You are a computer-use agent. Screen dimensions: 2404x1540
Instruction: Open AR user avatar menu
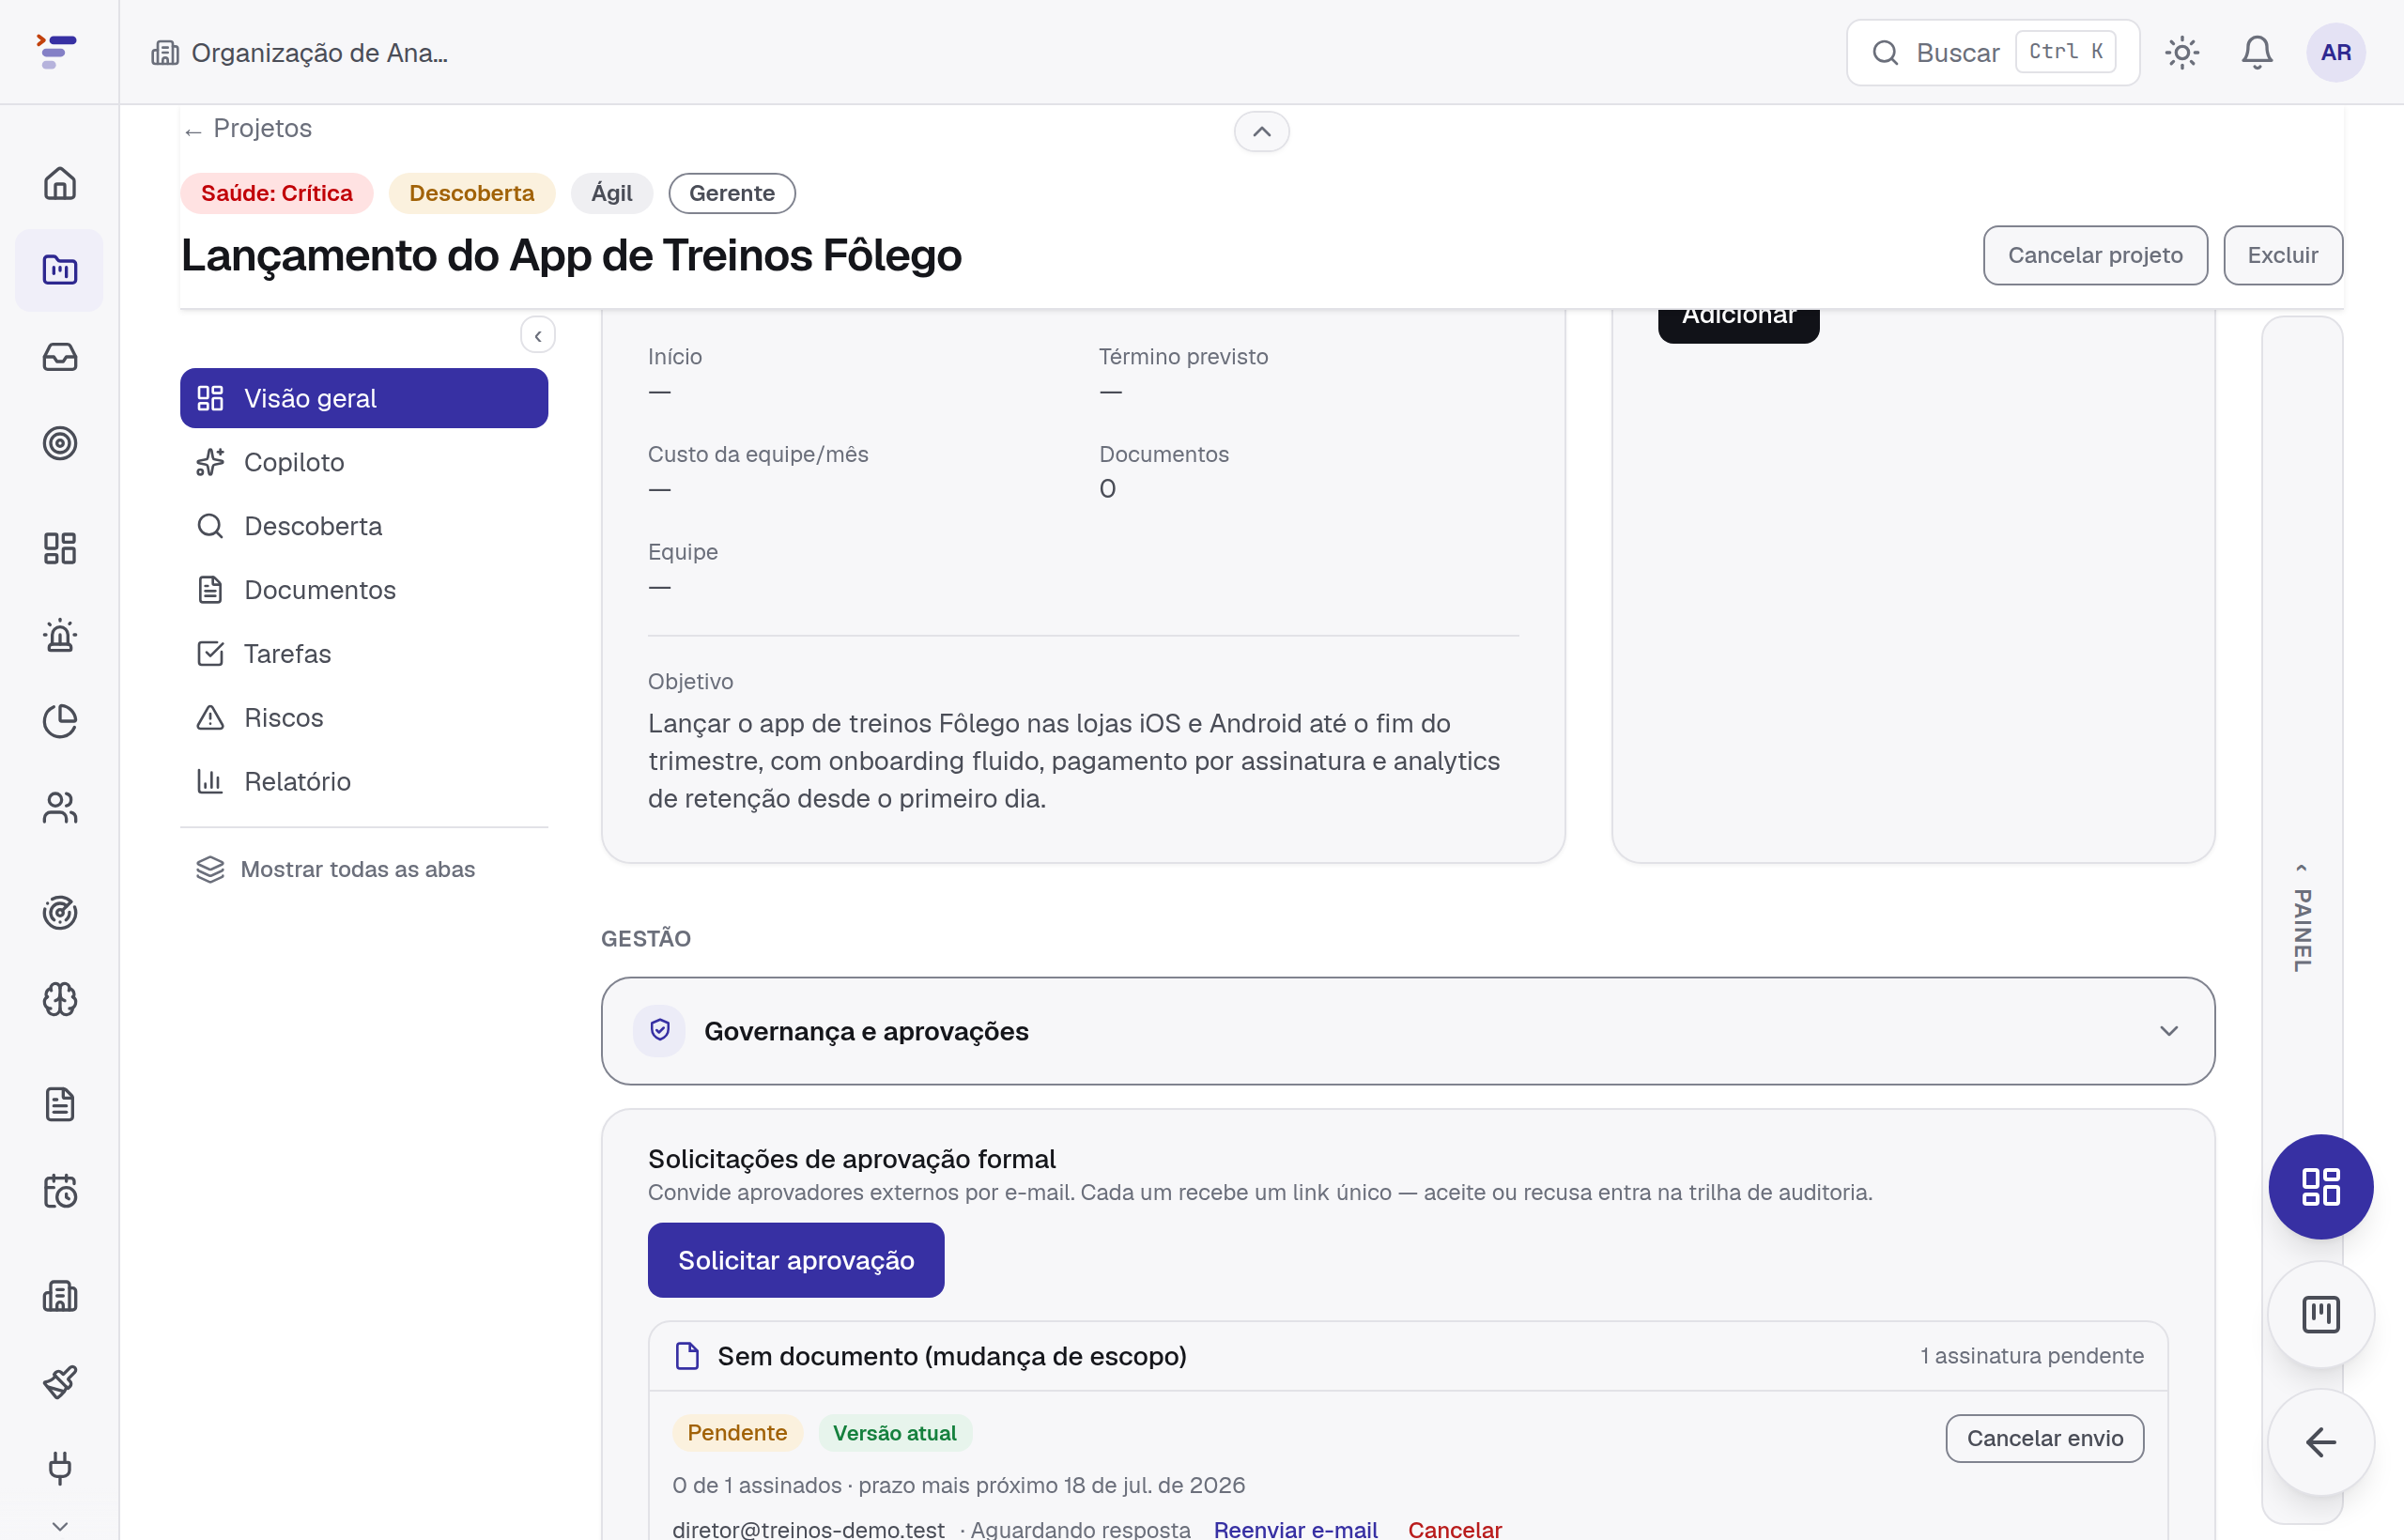2336,52
